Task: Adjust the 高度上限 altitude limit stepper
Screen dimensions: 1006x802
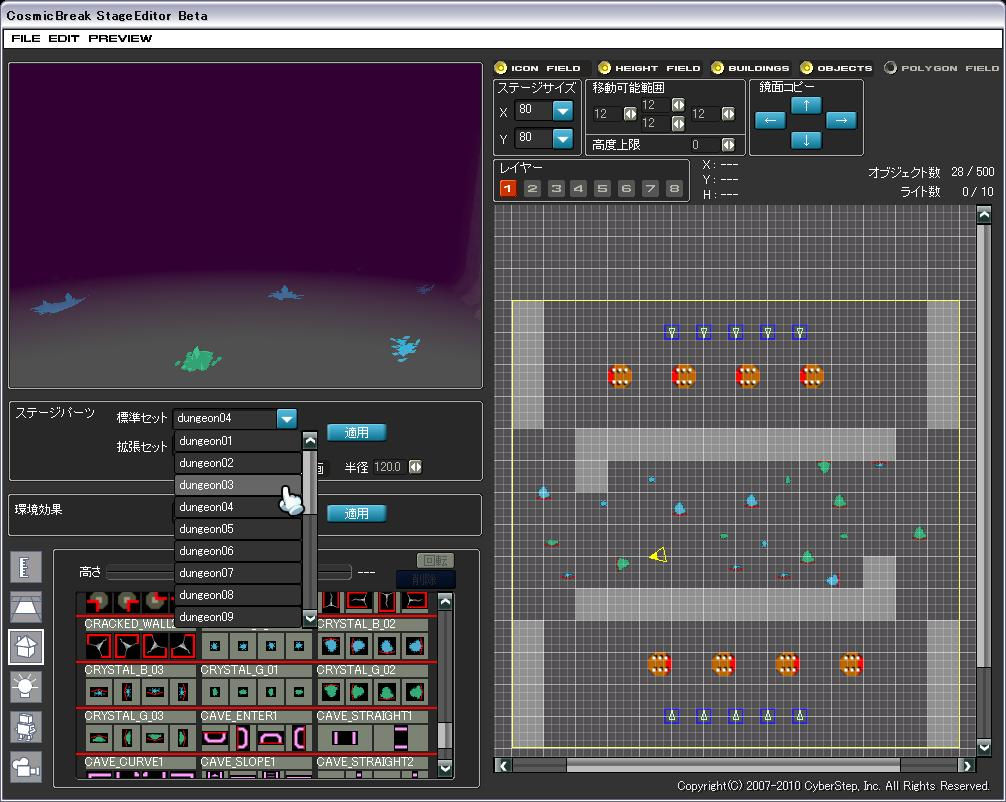Action: tap(728, 145)
